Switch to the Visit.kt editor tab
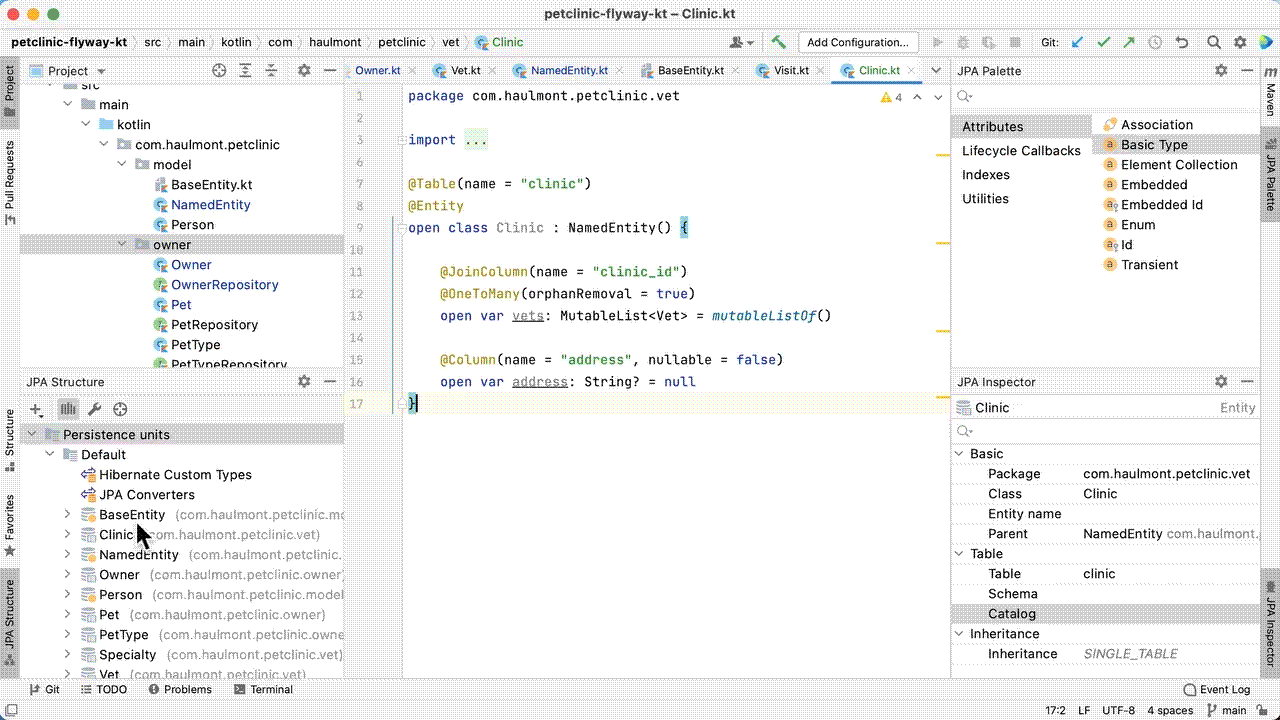The width and height of the screenshot is (1280, 720). (x=790, y=71)
